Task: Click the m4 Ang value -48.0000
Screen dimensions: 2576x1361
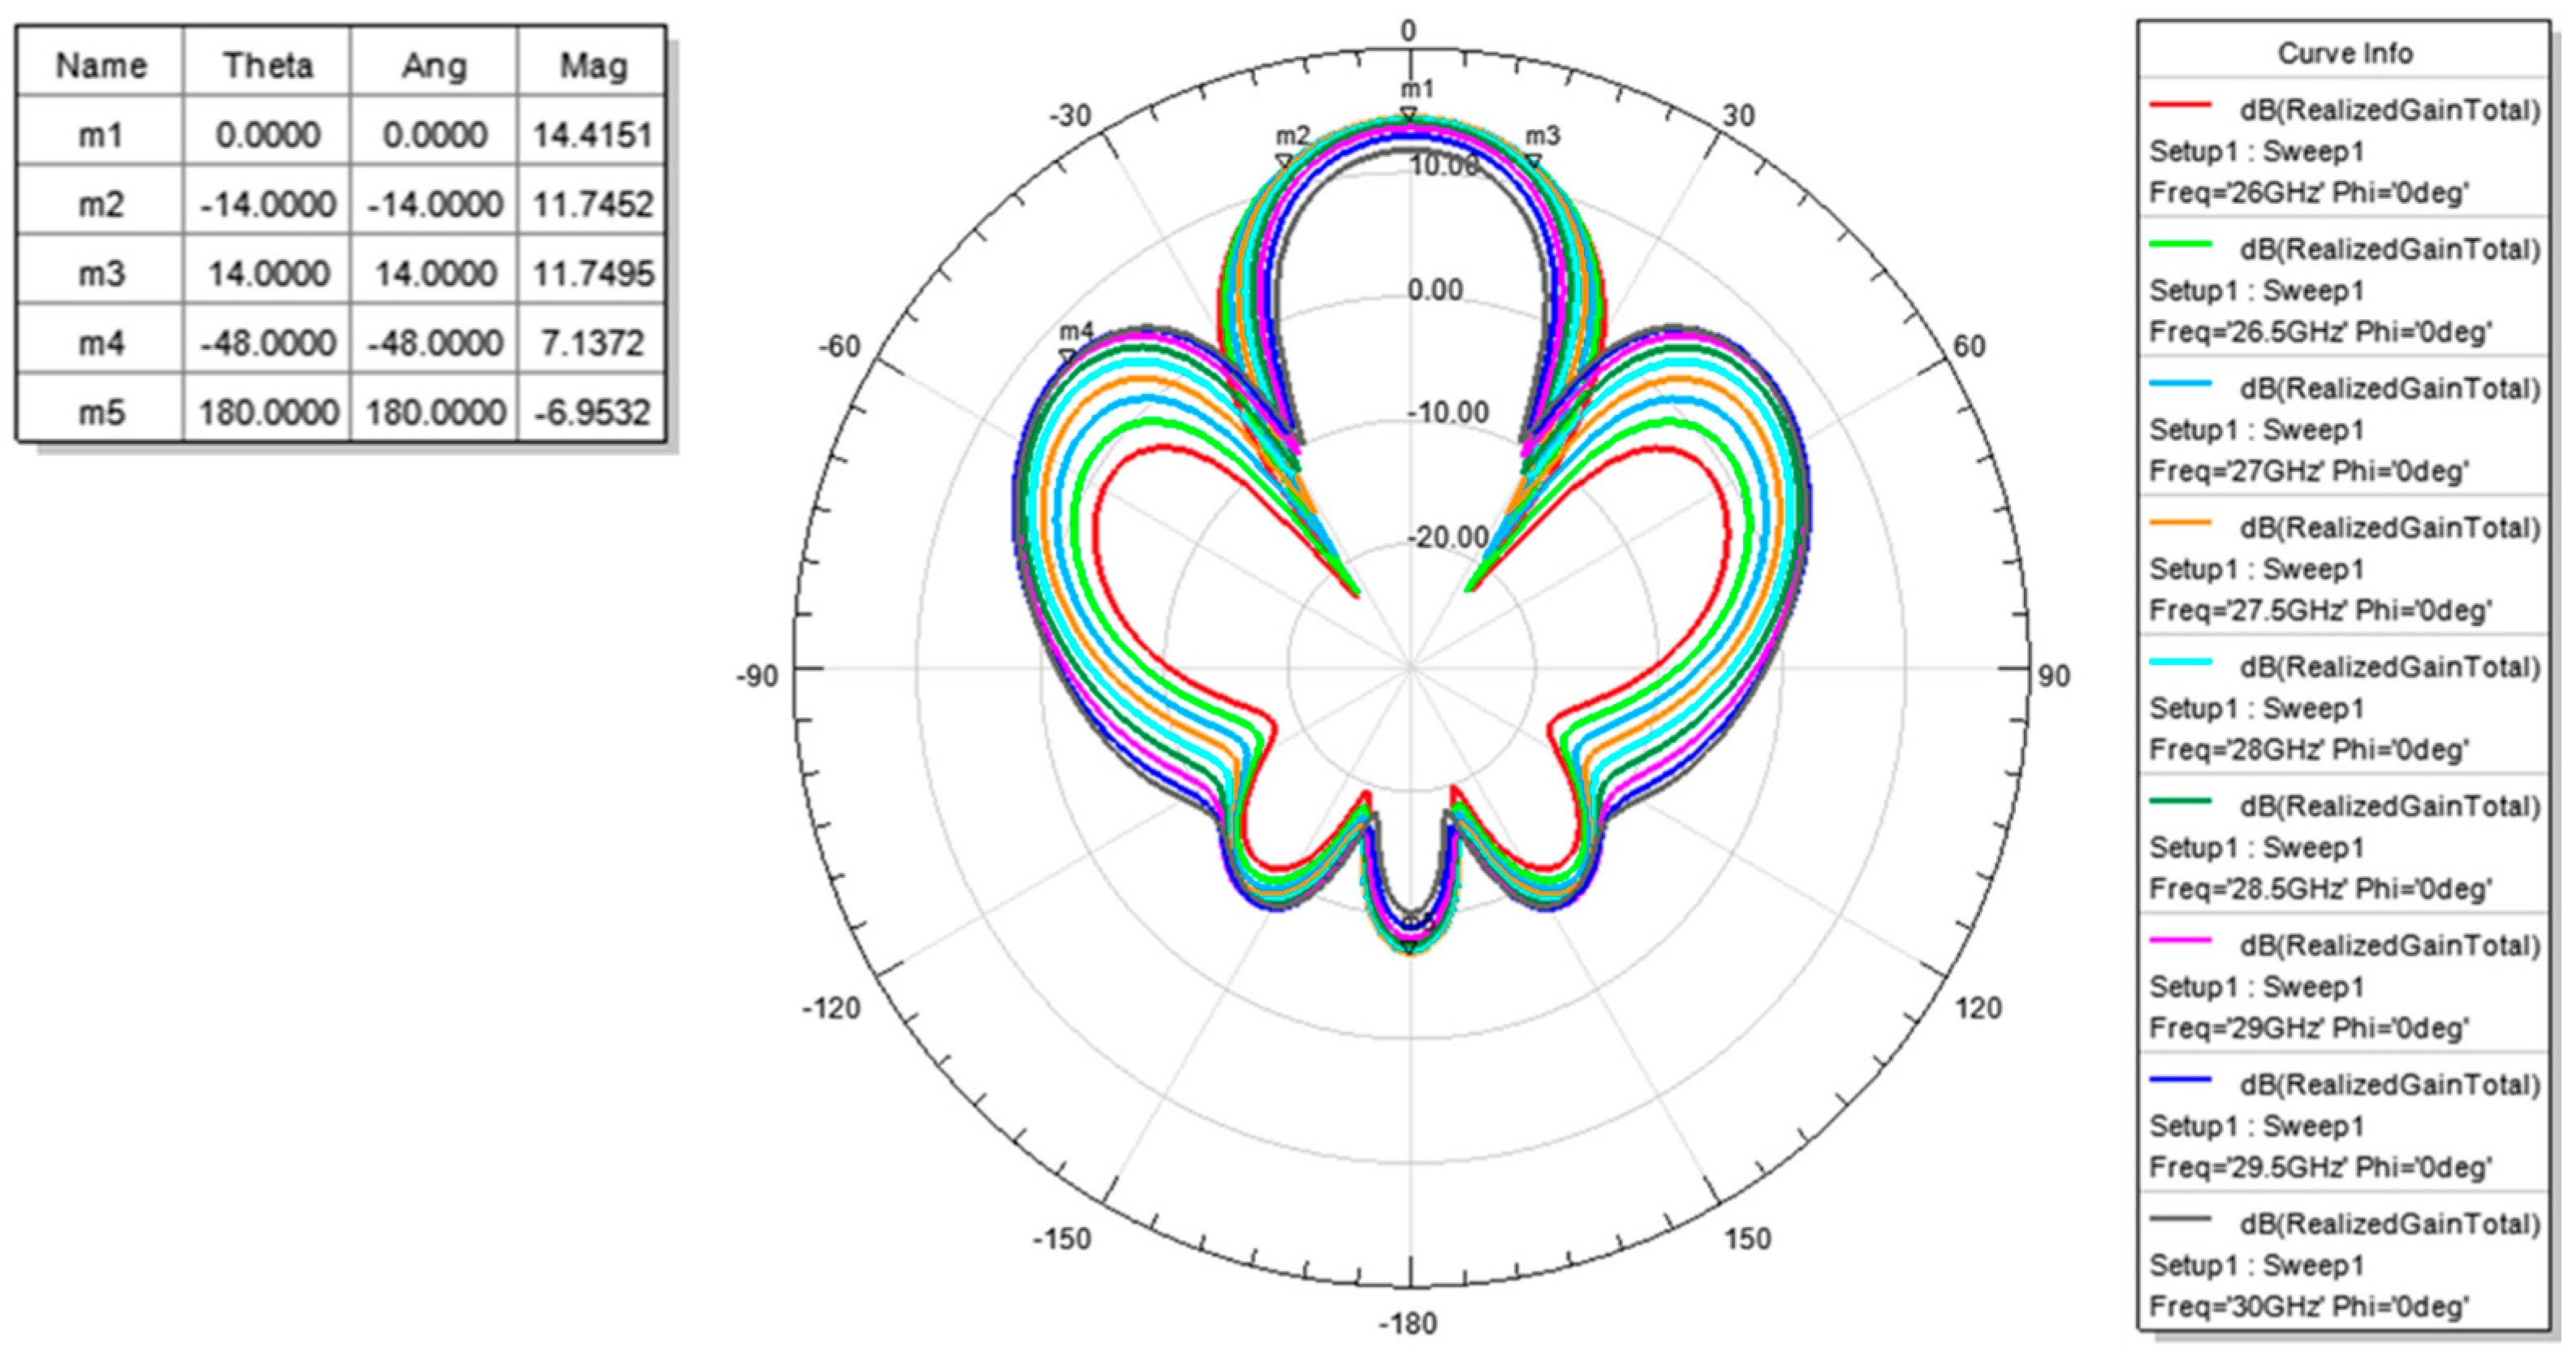Action: 435,343
